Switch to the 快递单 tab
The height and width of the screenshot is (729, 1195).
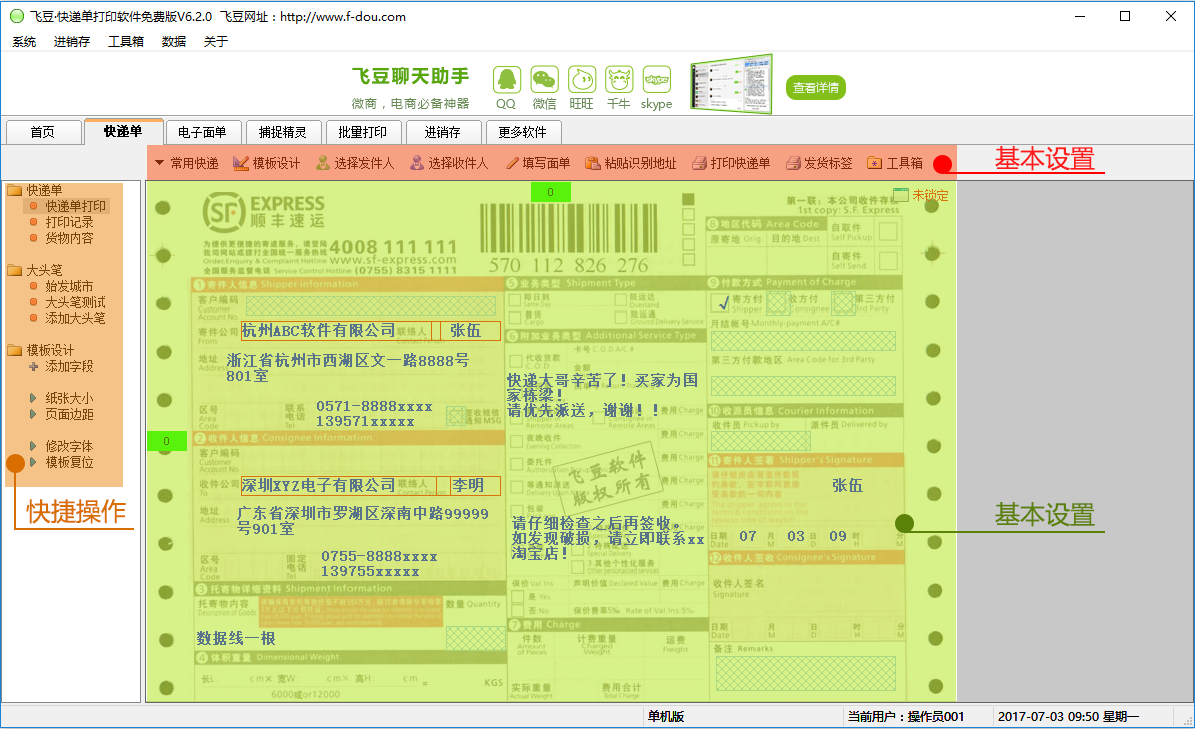(x=123, y=131)
